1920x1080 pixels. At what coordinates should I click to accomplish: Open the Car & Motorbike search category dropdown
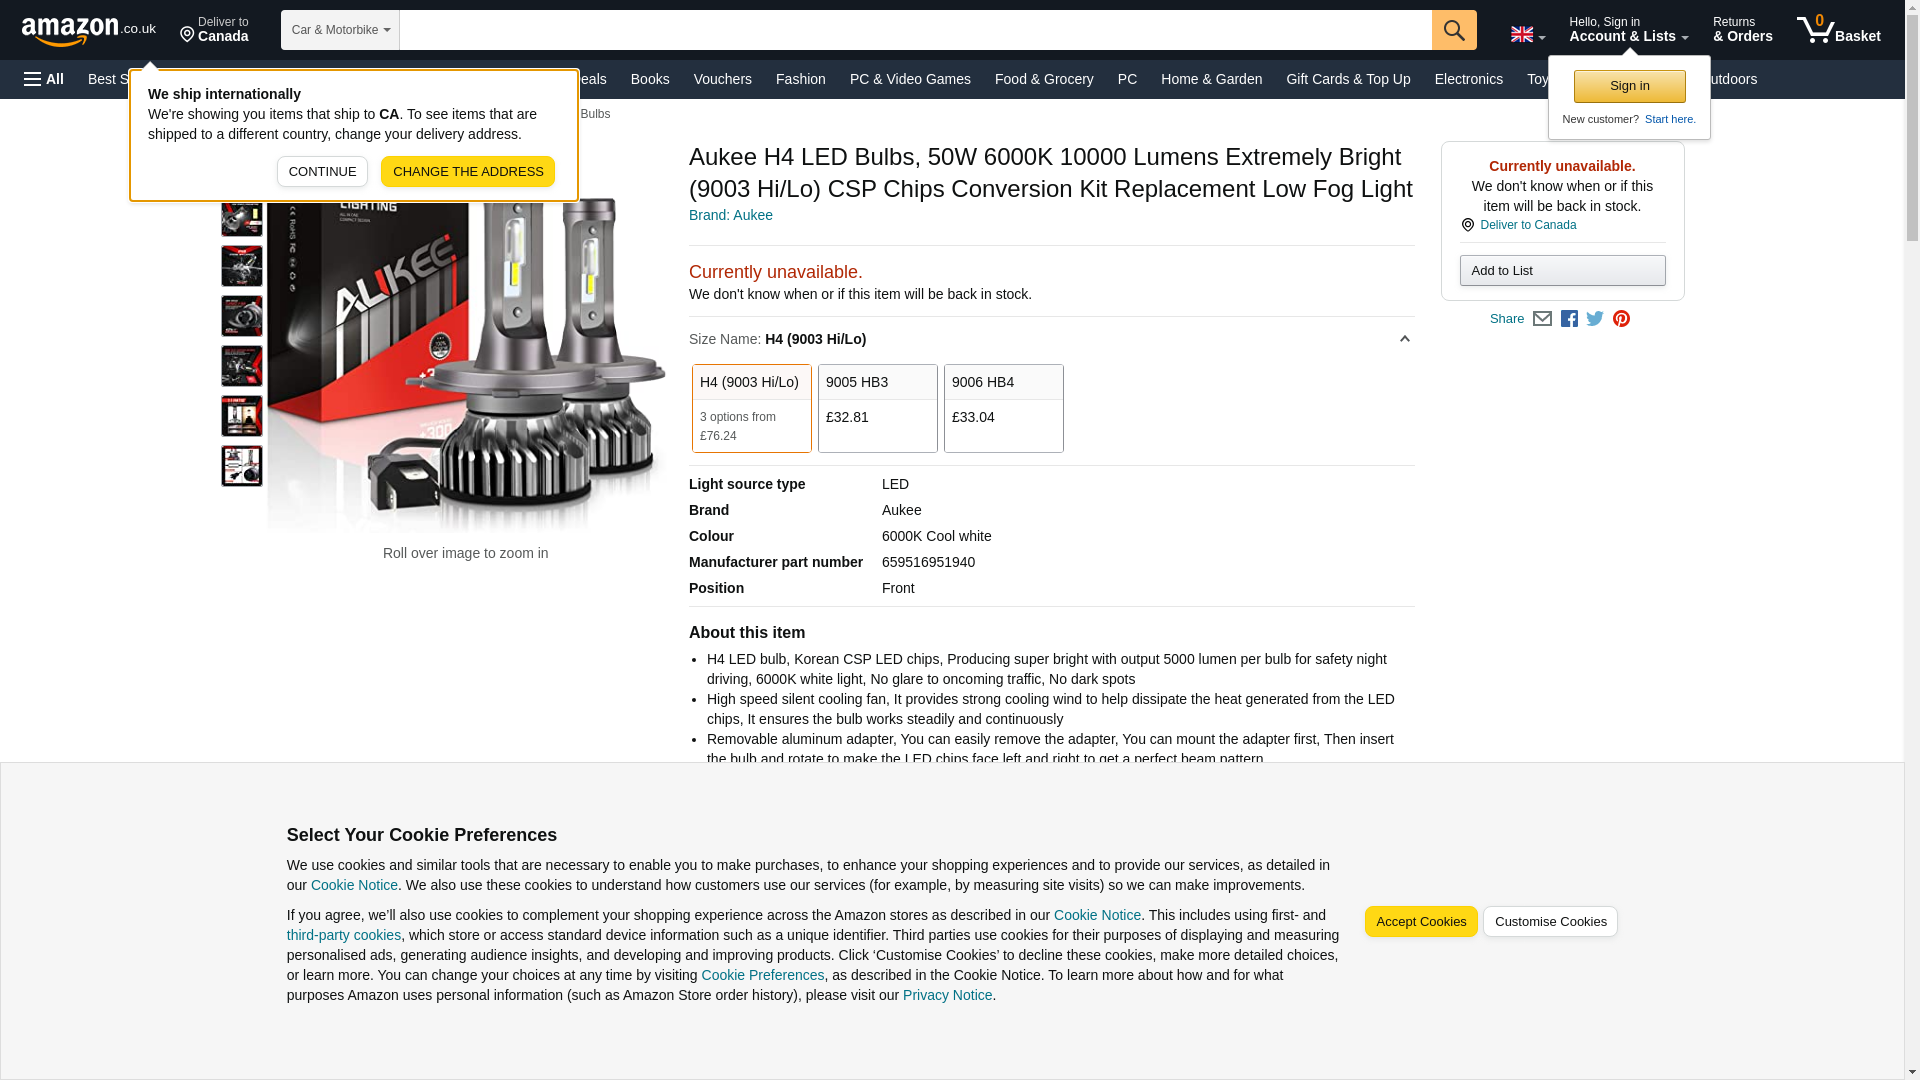point(340,30)
